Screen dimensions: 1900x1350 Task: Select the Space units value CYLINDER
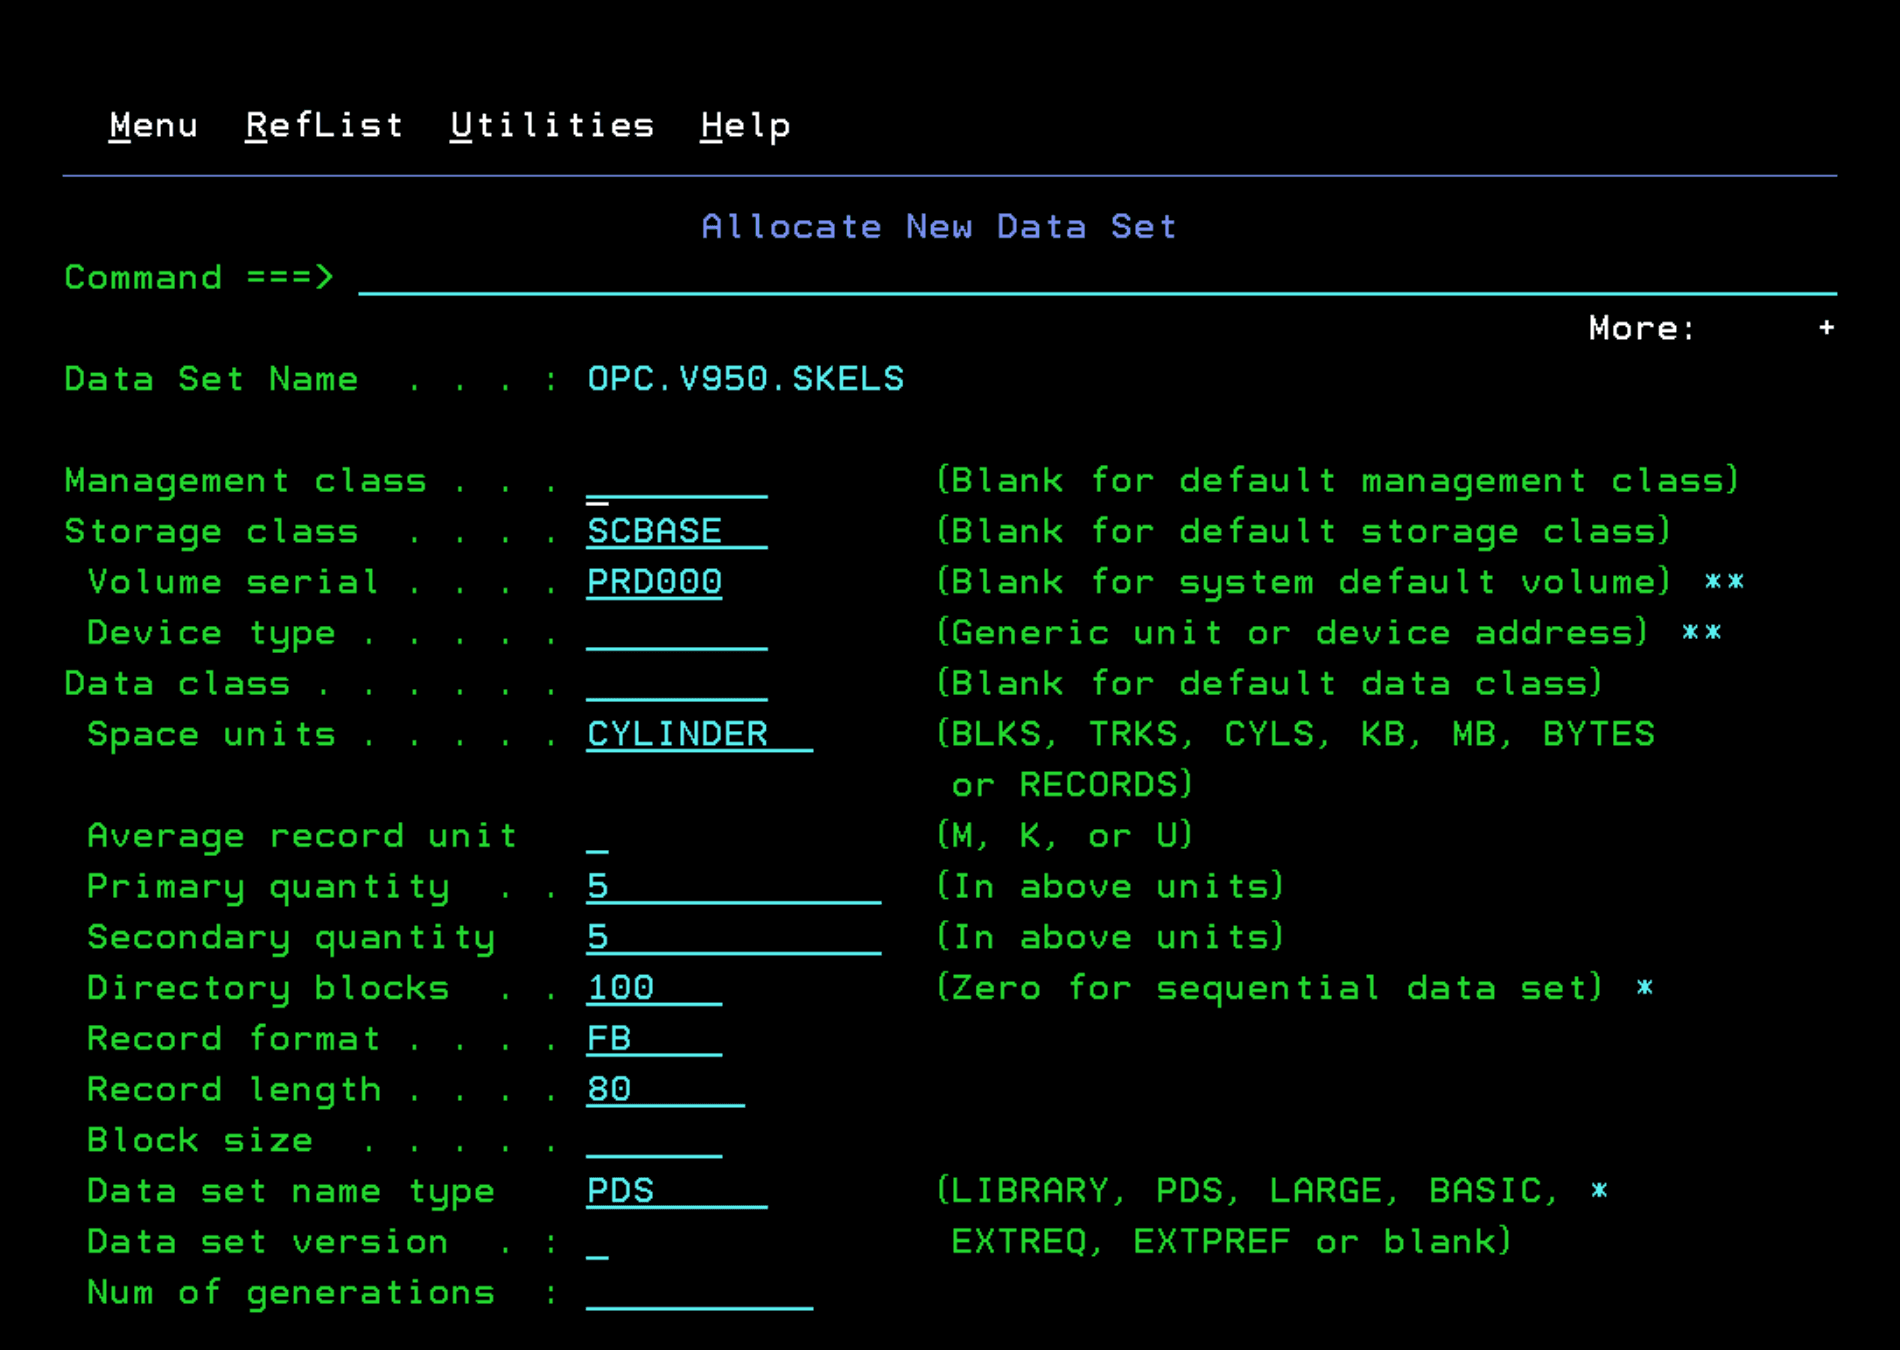coord(676,733)
